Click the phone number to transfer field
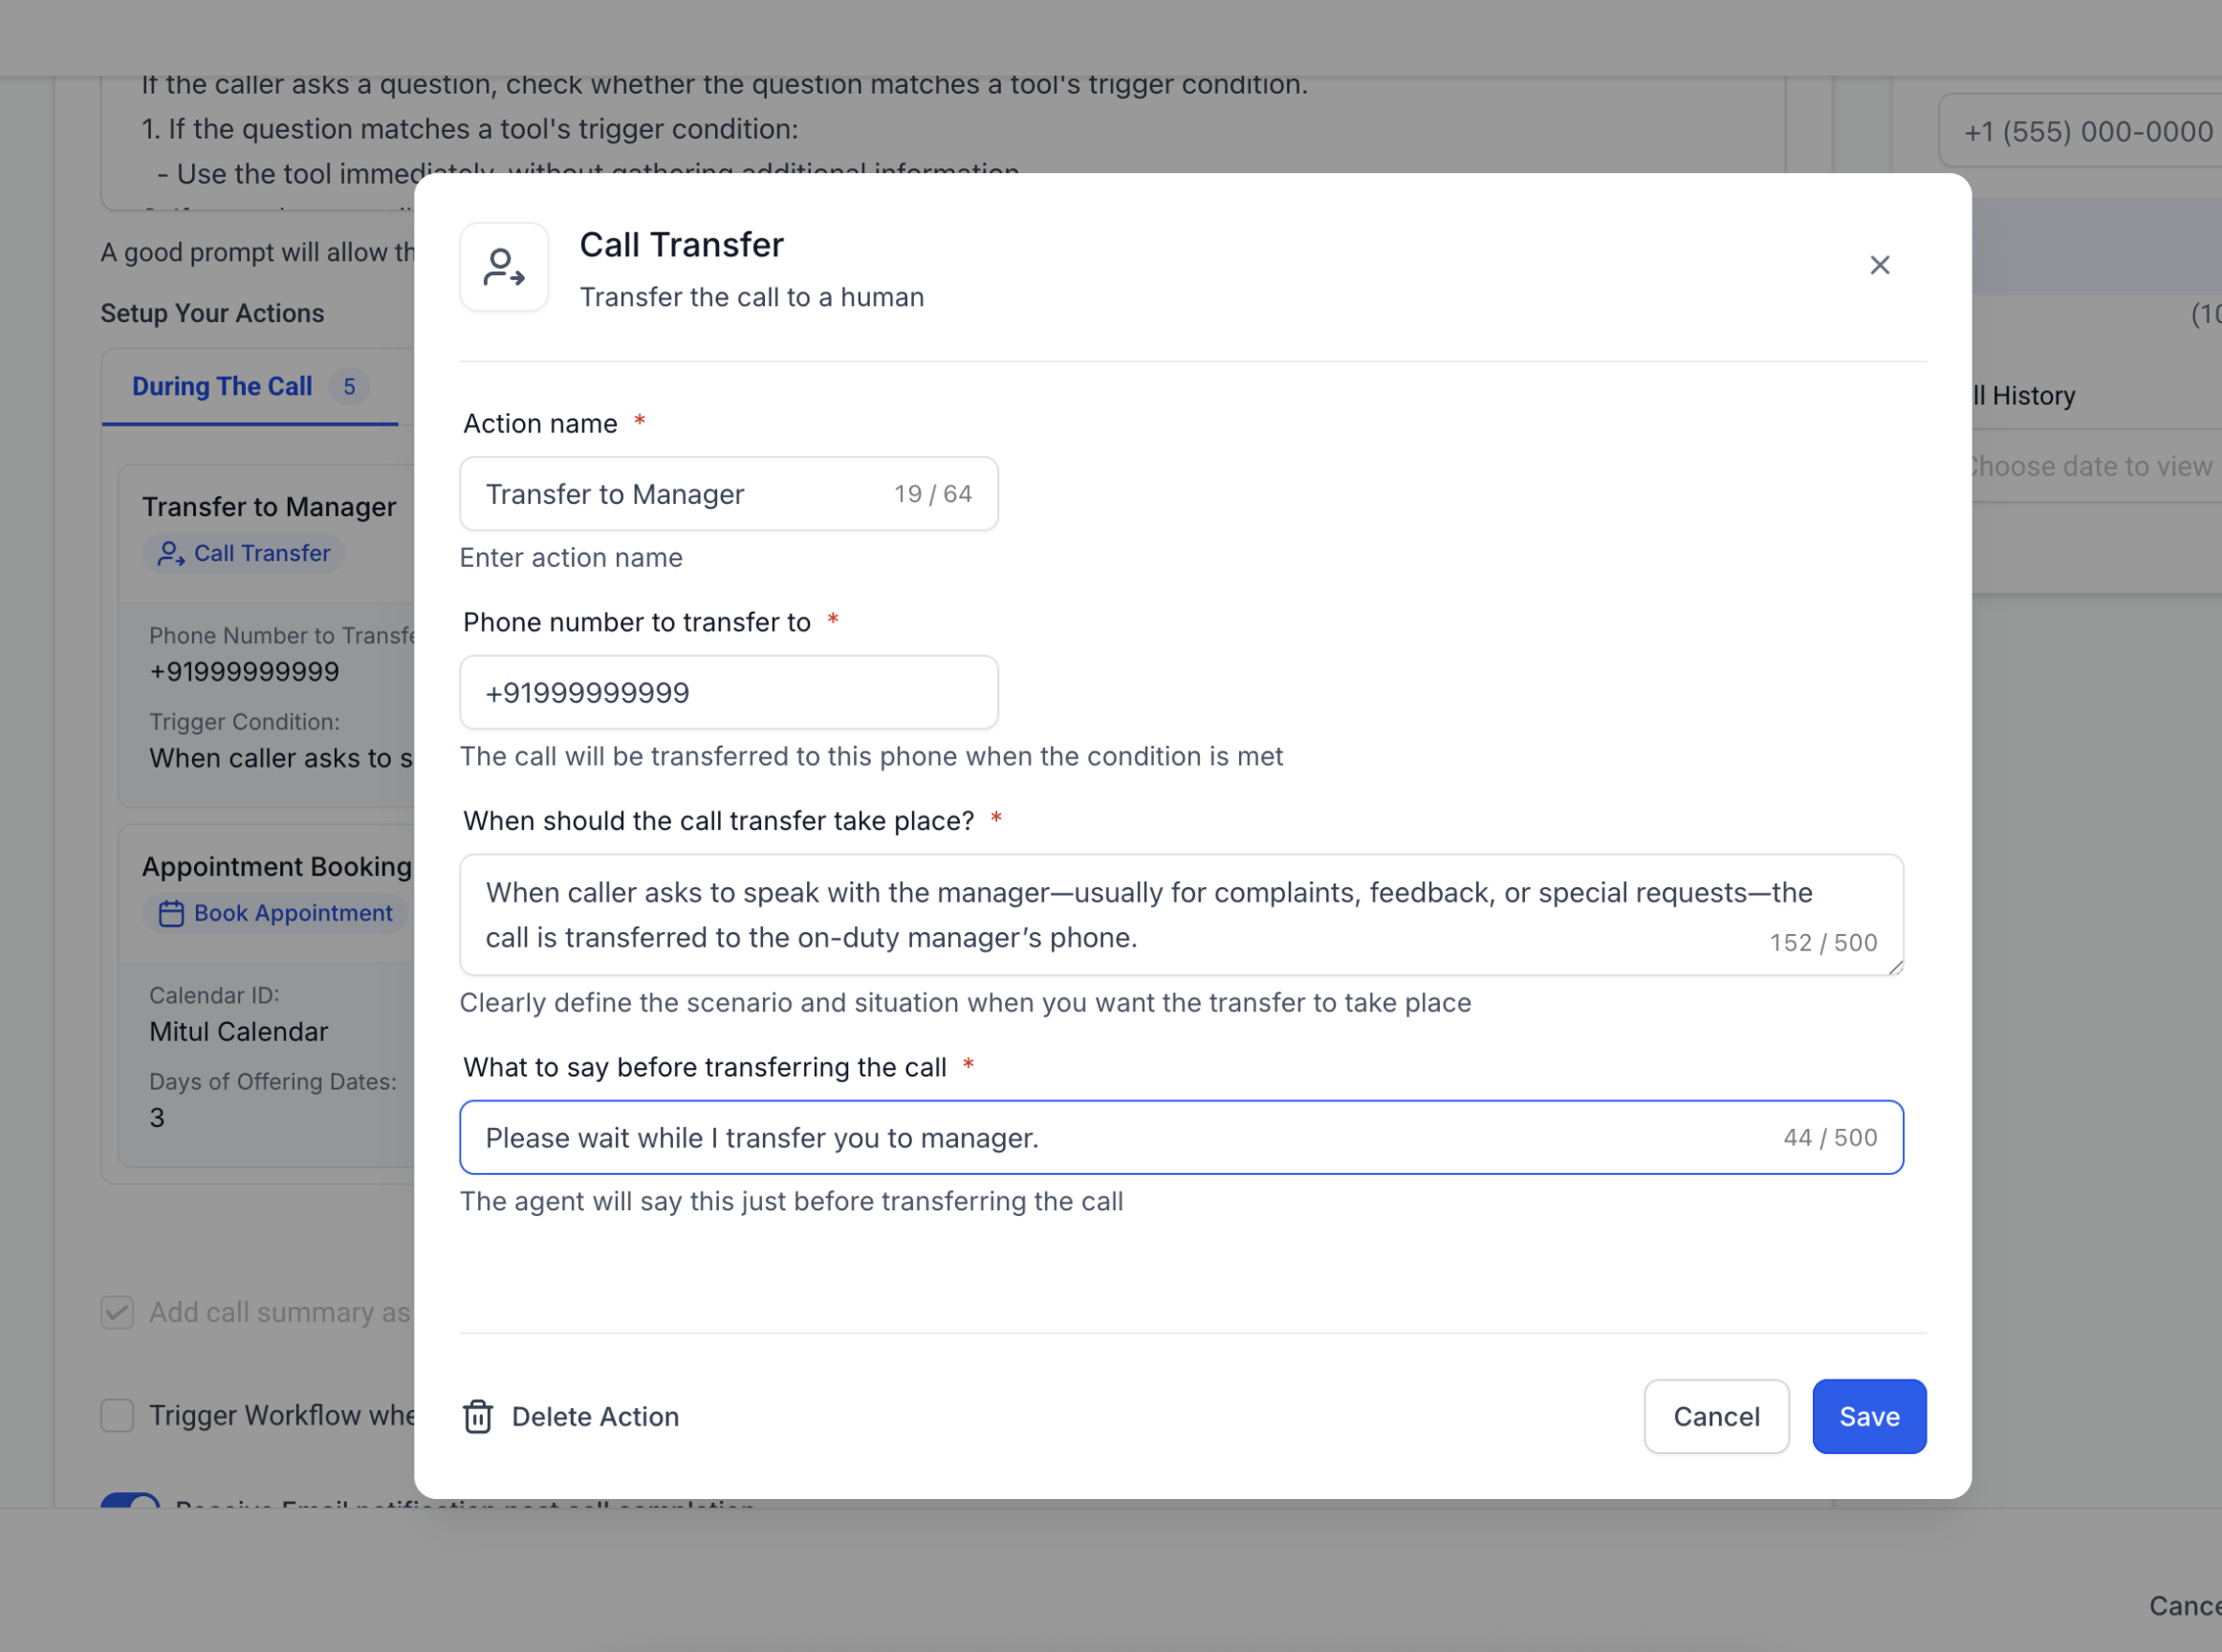The height and width of the screenshot is (1652, 2222). click(729, 692)
